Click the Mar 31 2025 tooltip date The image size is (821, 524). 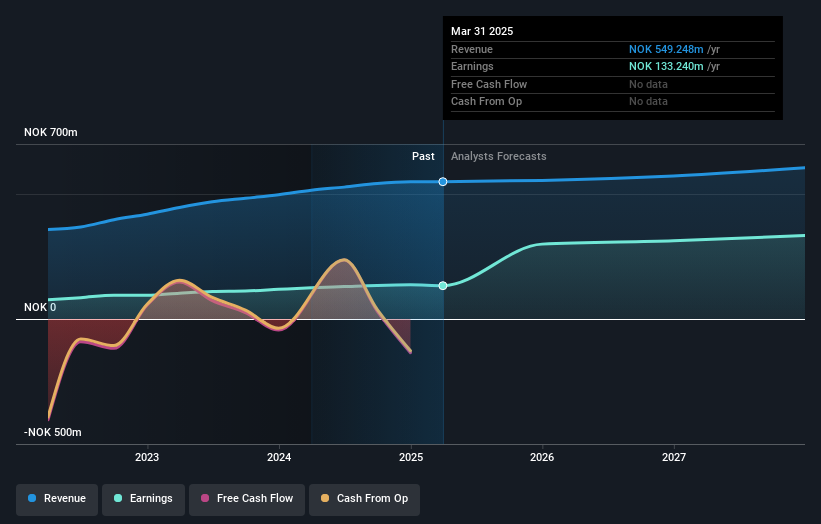coord(482,31)
